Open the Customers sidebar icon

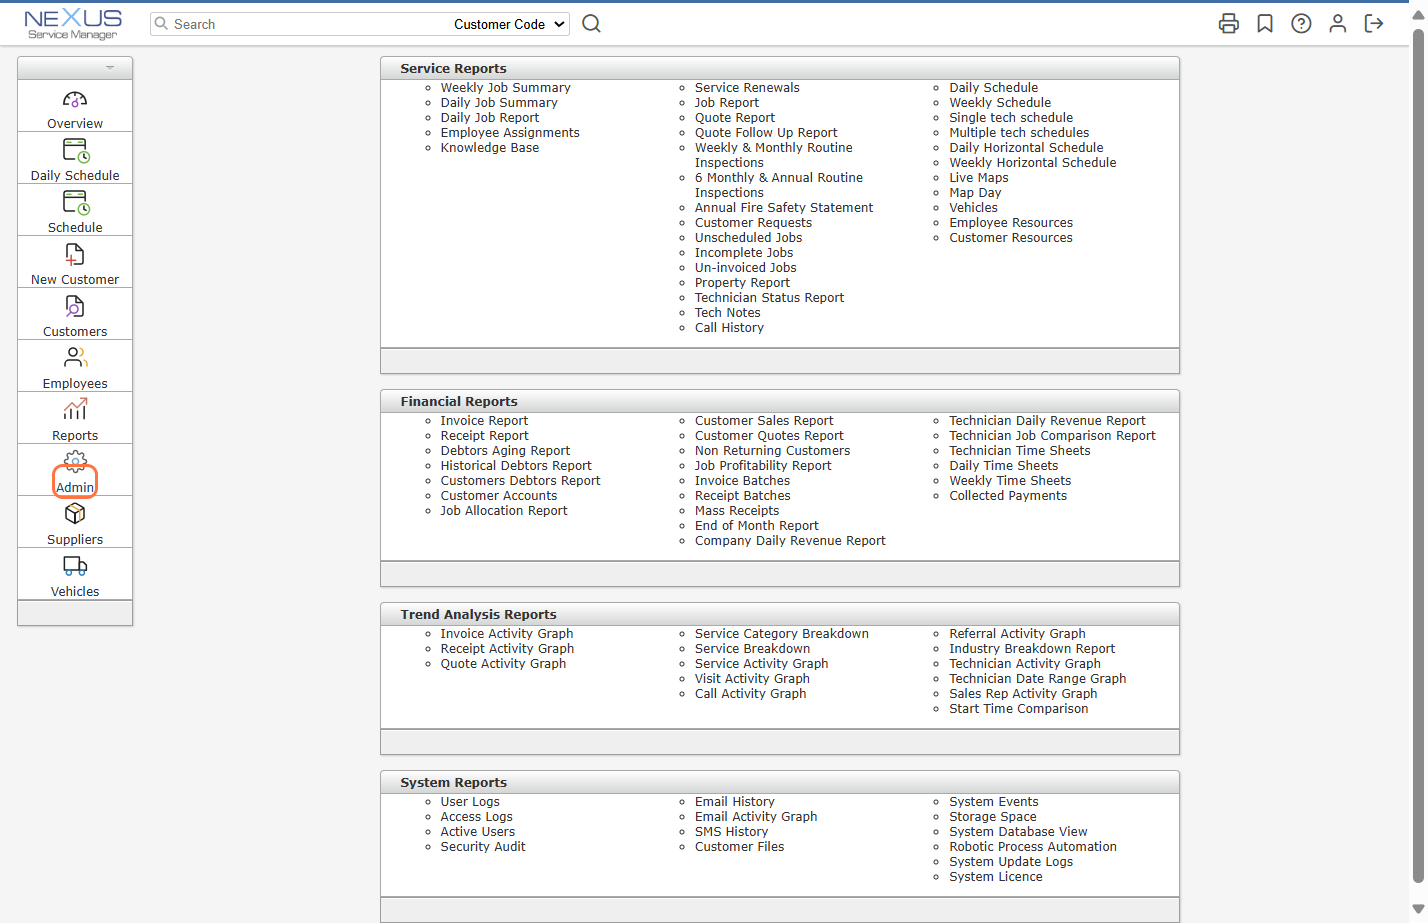tap(75, 307)
